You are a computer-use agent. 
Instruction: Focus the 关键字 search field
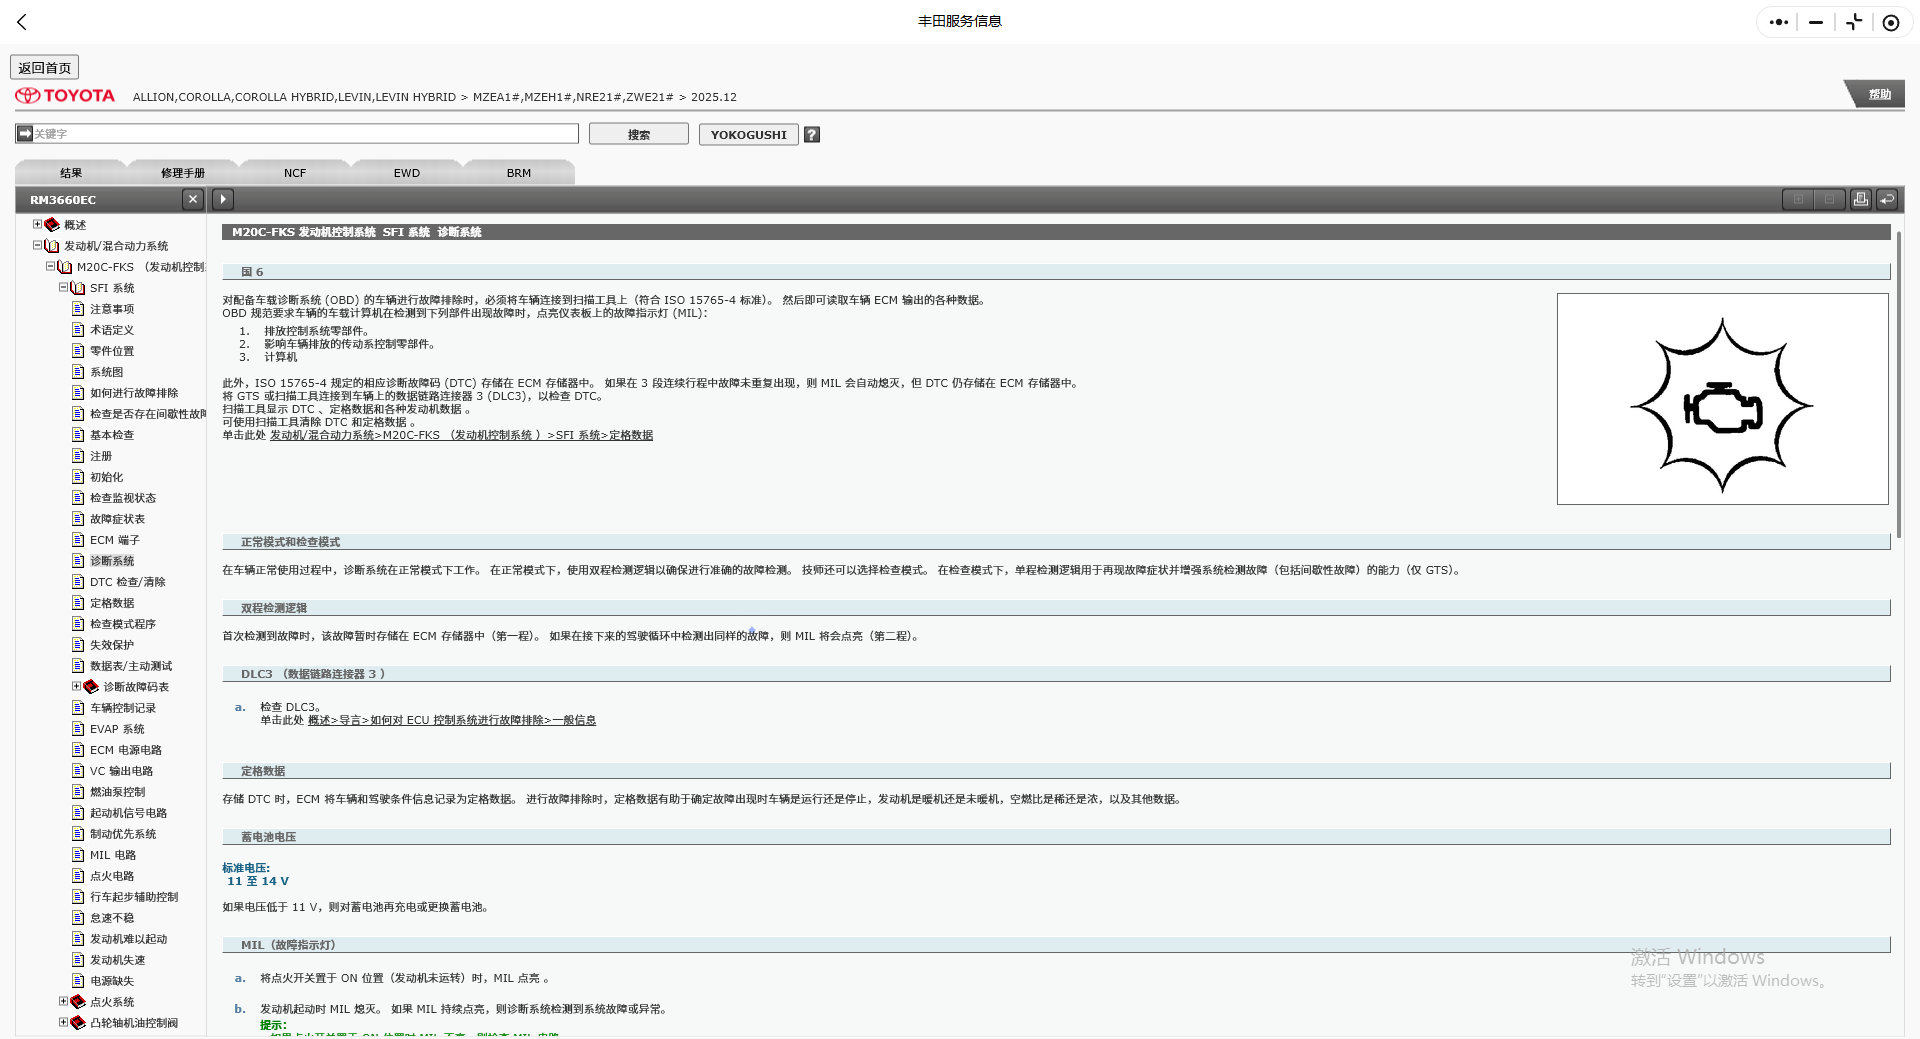point(297,133)
